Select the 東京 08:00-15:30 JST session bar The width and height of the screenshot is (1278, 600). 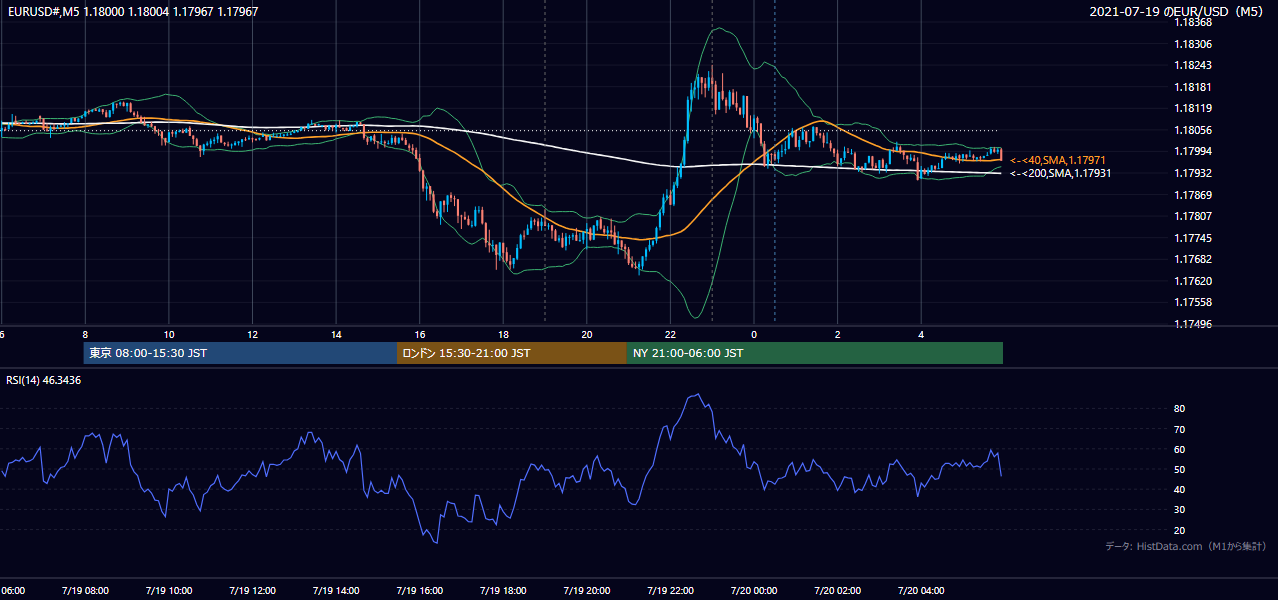click(x=241, y=353)
